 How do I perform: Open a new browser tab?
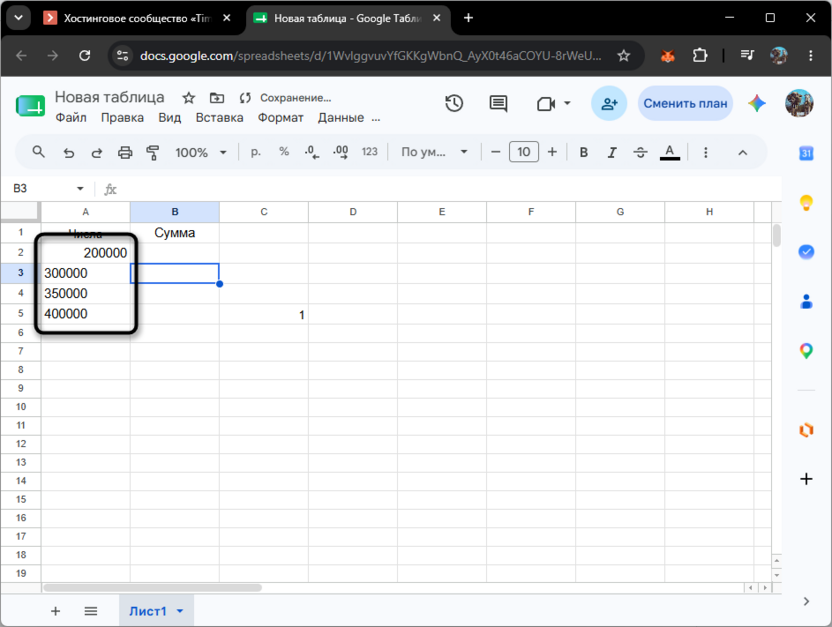[469, 18]
